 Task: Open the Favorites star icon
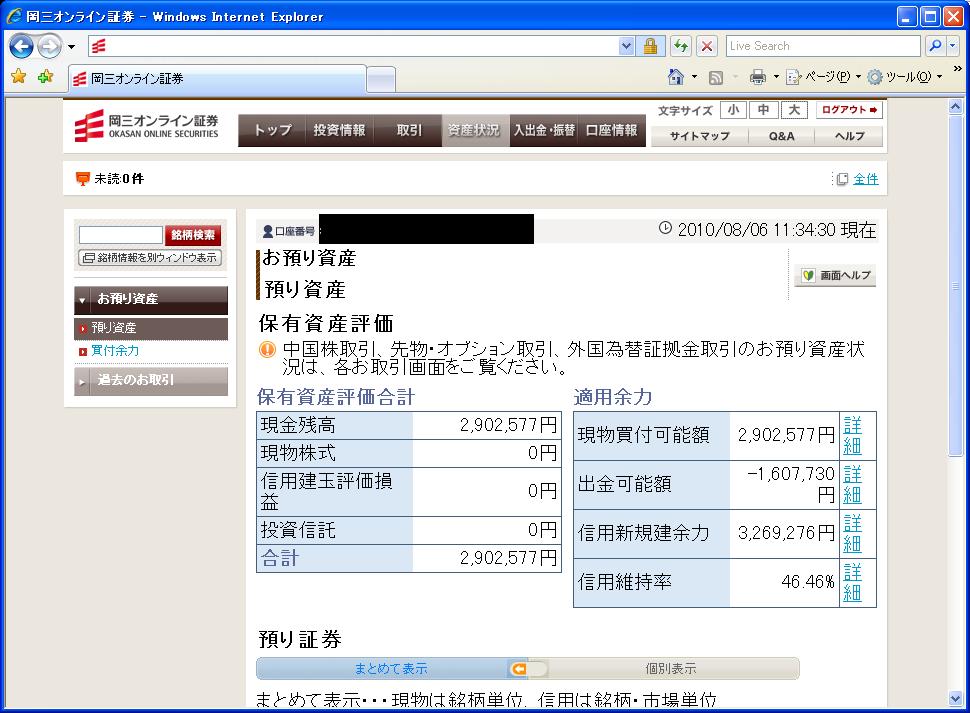coord(18,77)
